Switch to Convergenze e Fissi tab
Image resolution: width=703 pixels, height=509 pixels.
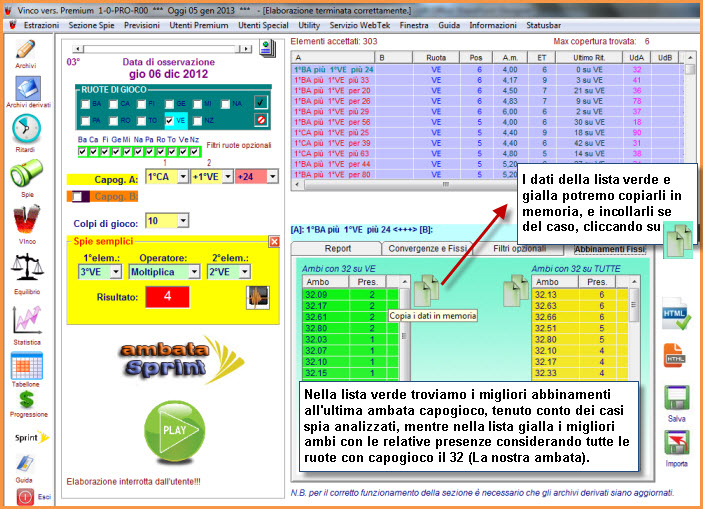[427, 248]
